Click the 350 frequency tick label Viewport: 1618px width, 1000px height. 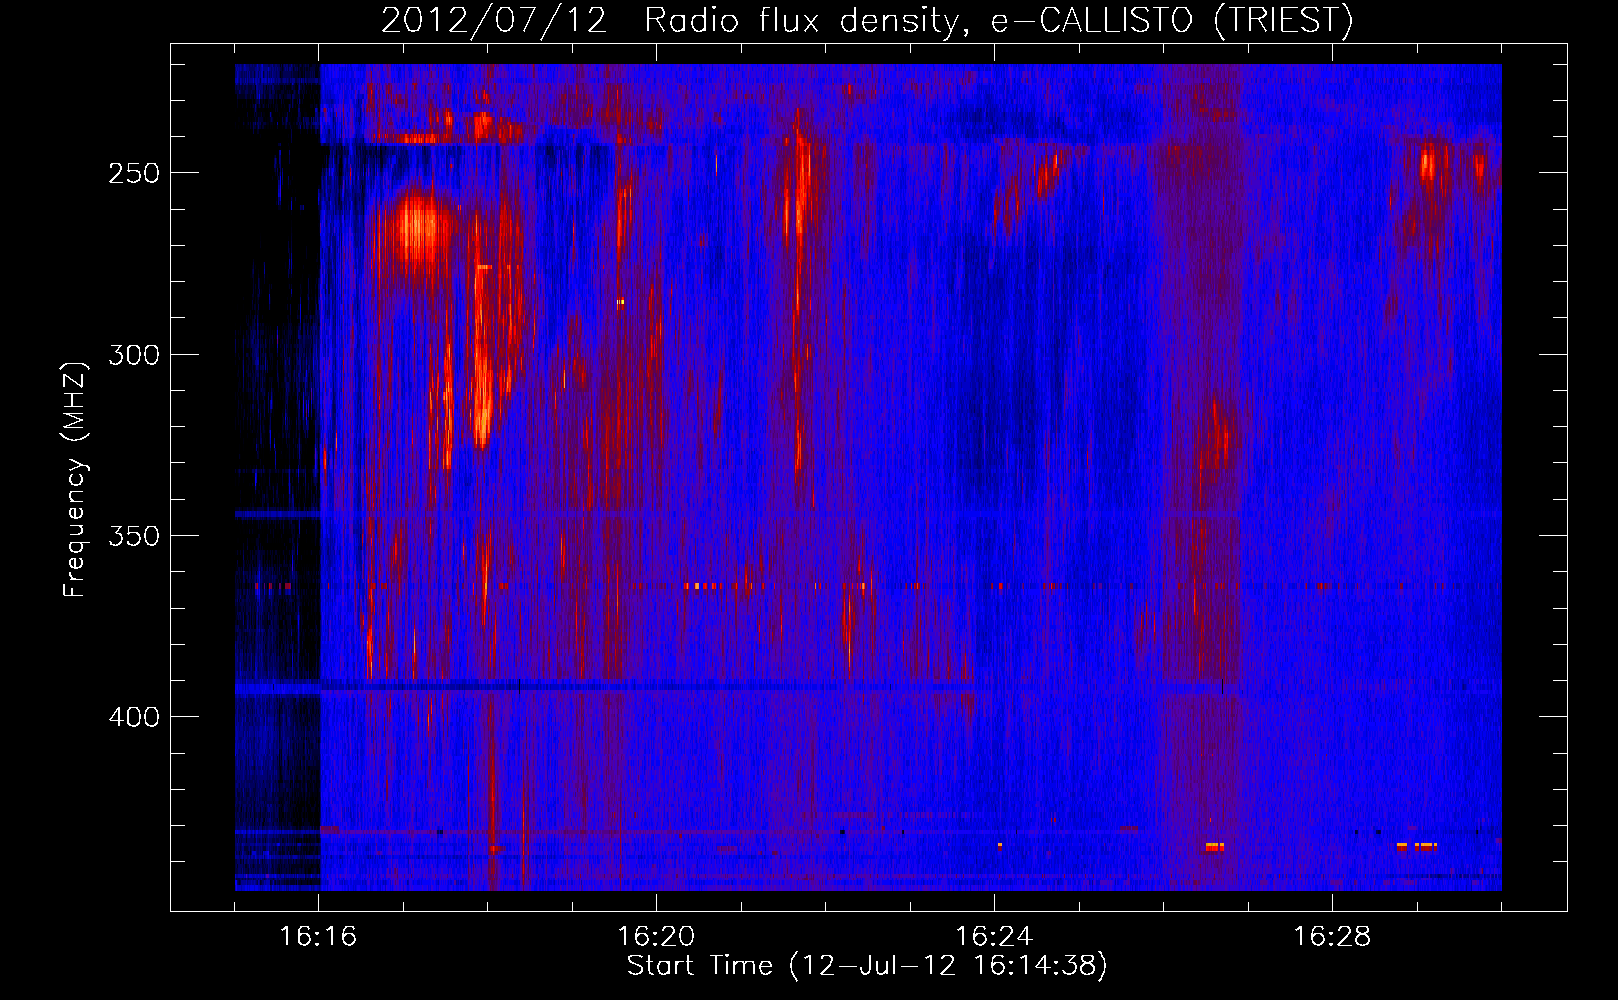pyautogui.click(x=133, y=536)
